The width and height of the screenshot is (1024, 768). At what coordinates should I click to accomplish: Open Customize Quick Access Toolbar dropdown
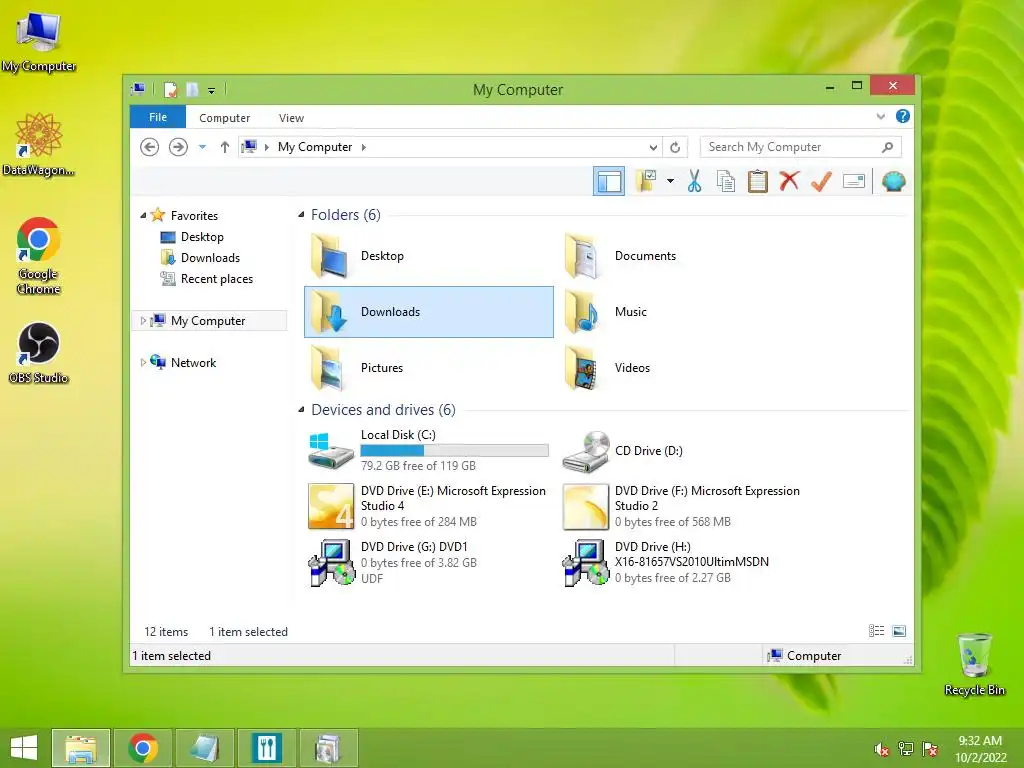coord(212,90)
